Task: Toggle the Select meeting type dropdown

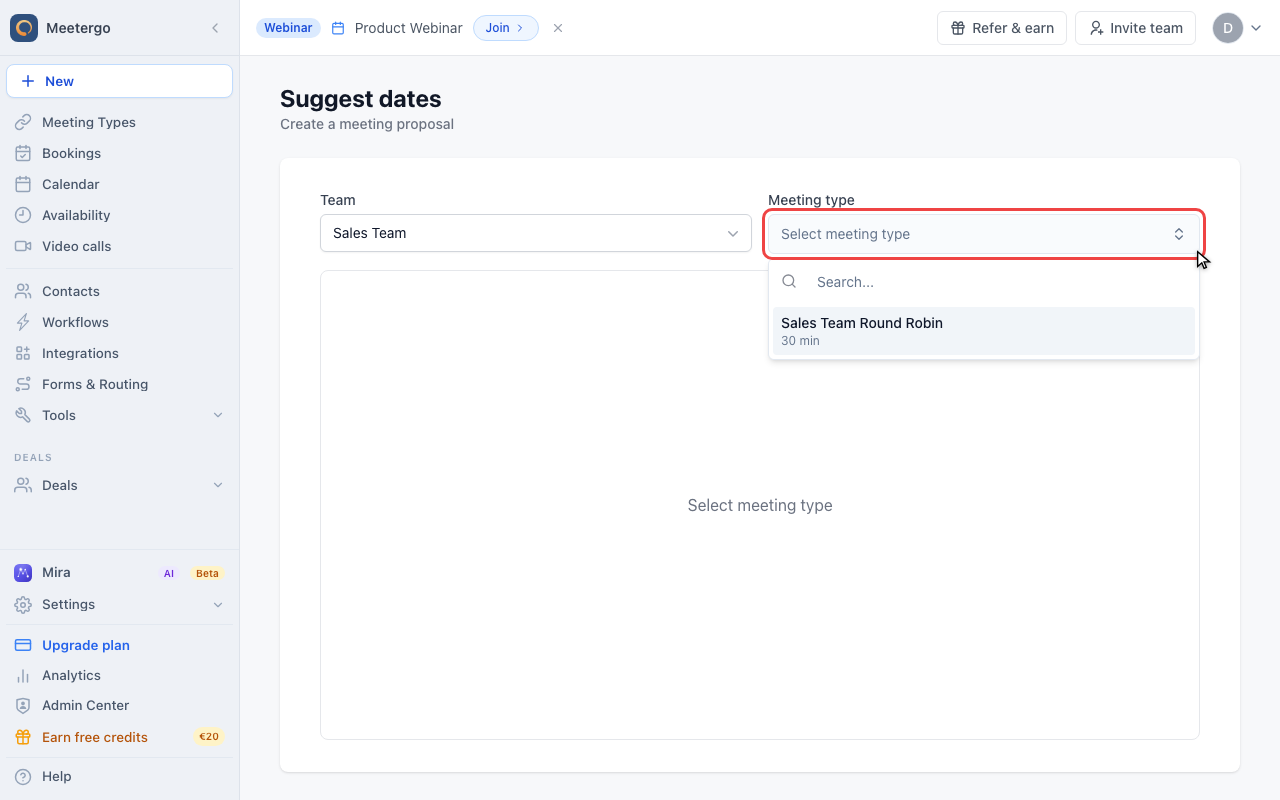Action: click(x=984, y=234)
